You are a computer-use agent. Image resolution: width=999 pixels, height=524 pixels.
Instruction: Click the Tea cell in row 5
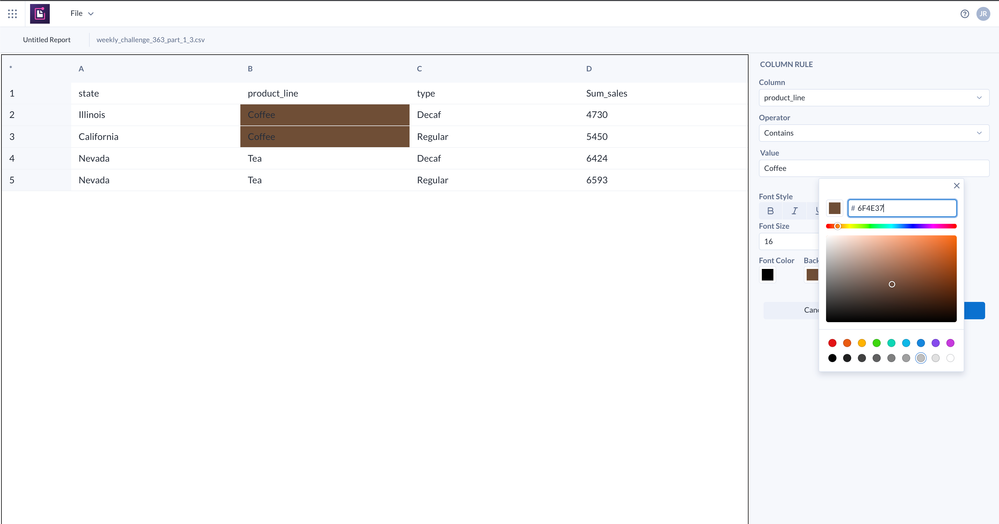[x=325, y=180]
